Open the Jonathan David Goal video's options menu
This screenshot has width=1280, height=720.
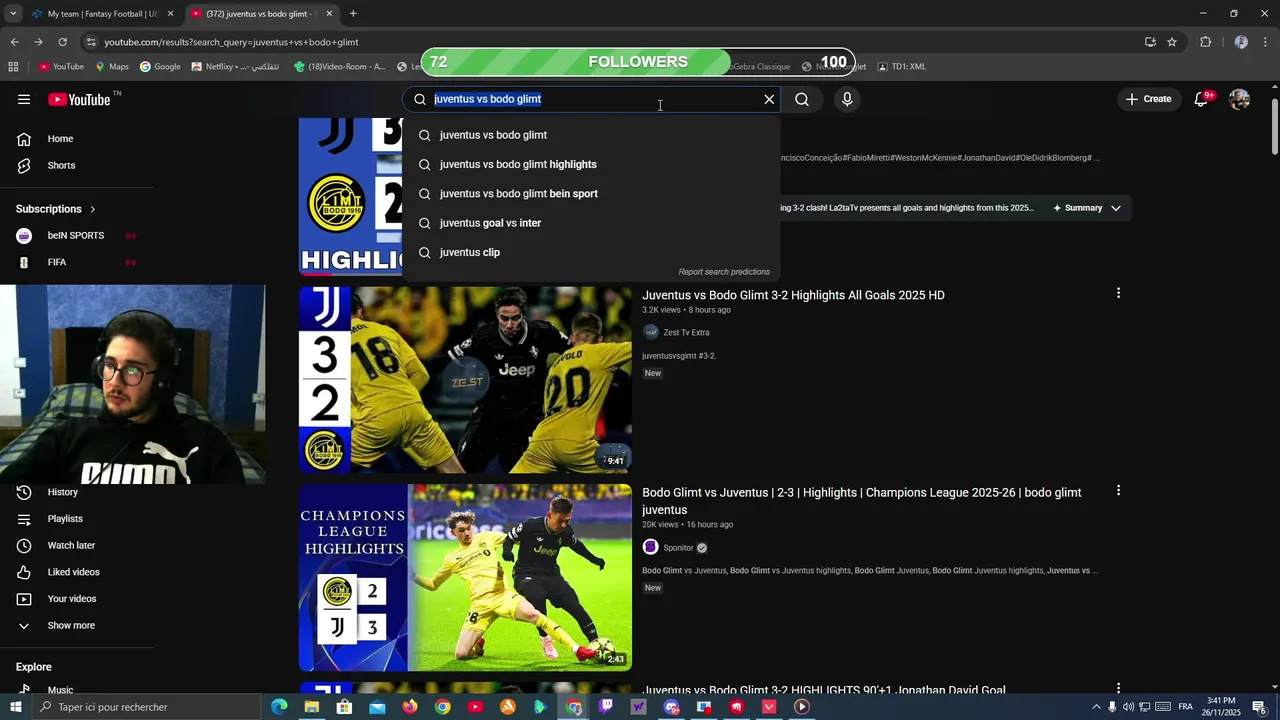tap(1118, 688)
